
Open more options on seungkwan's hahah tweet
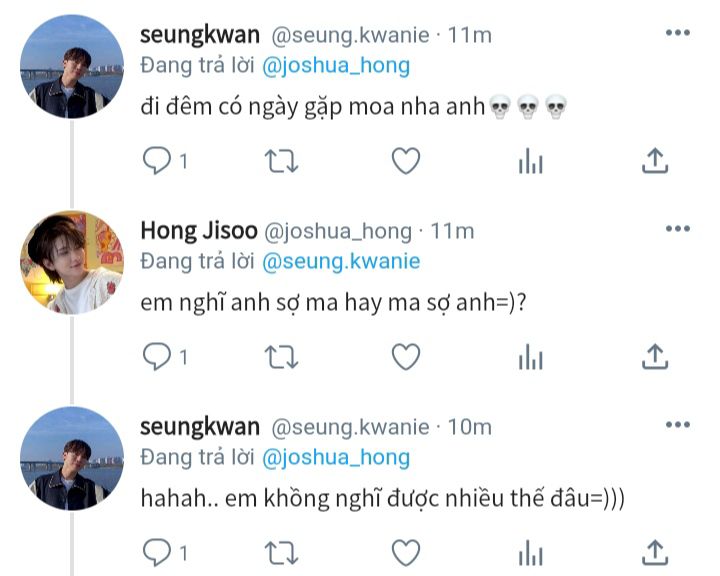point(678,425)
